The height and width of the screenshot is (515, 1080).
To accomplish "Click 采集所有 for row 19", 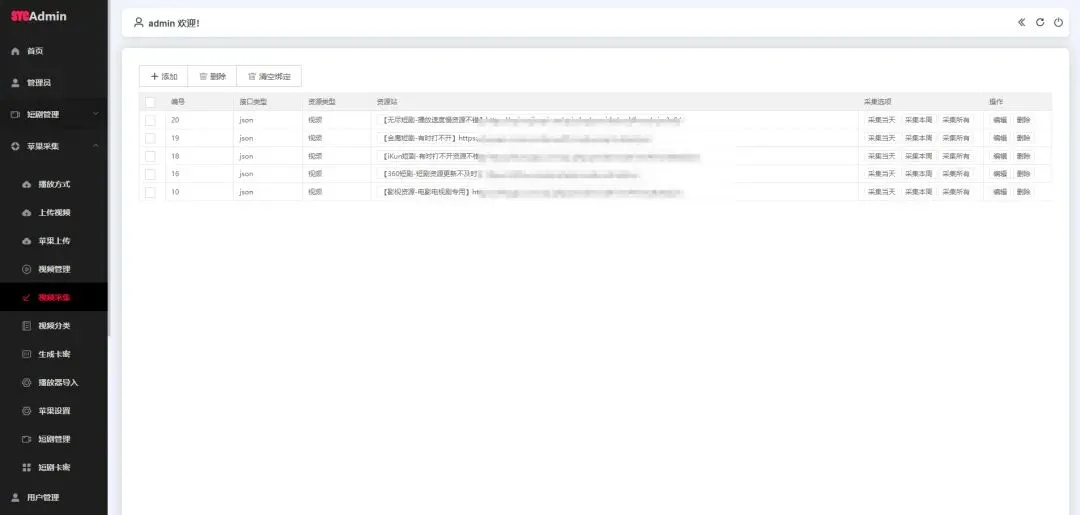I will (x=956, y=138).
